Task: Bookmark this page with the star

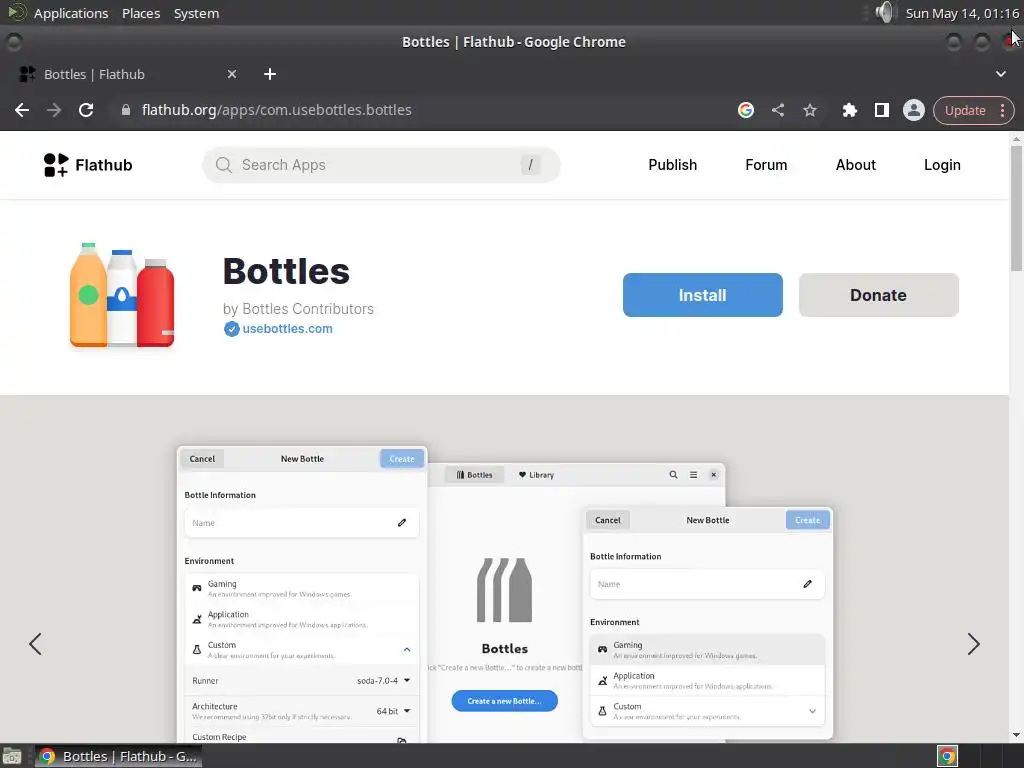Action: [x=810, y=110]
